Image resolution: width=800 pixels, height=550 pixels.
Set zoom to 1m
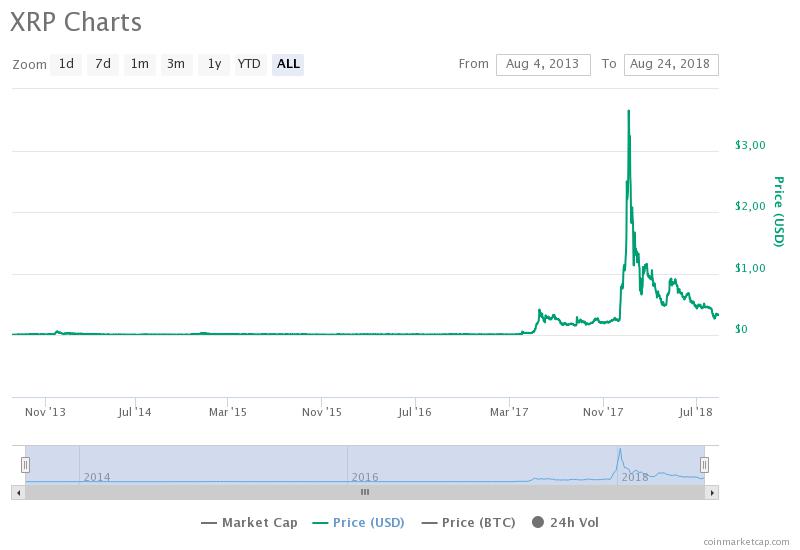click(140, 64)
